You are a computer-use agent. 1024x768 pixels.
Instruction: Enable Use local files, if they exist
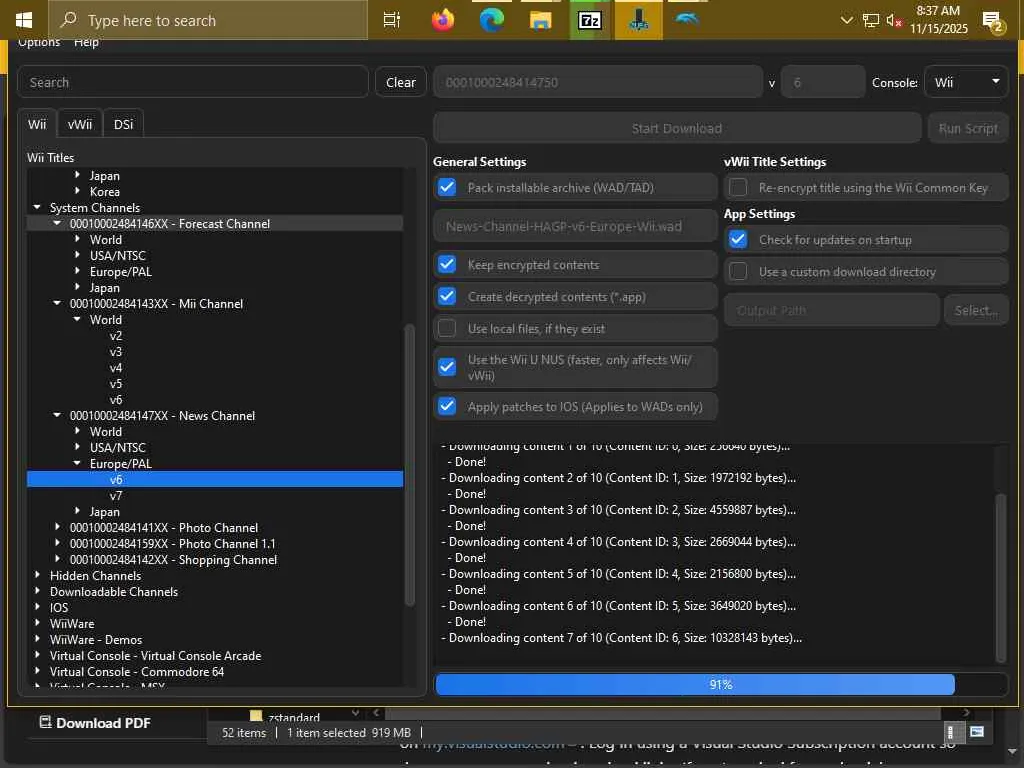[447, 328]
